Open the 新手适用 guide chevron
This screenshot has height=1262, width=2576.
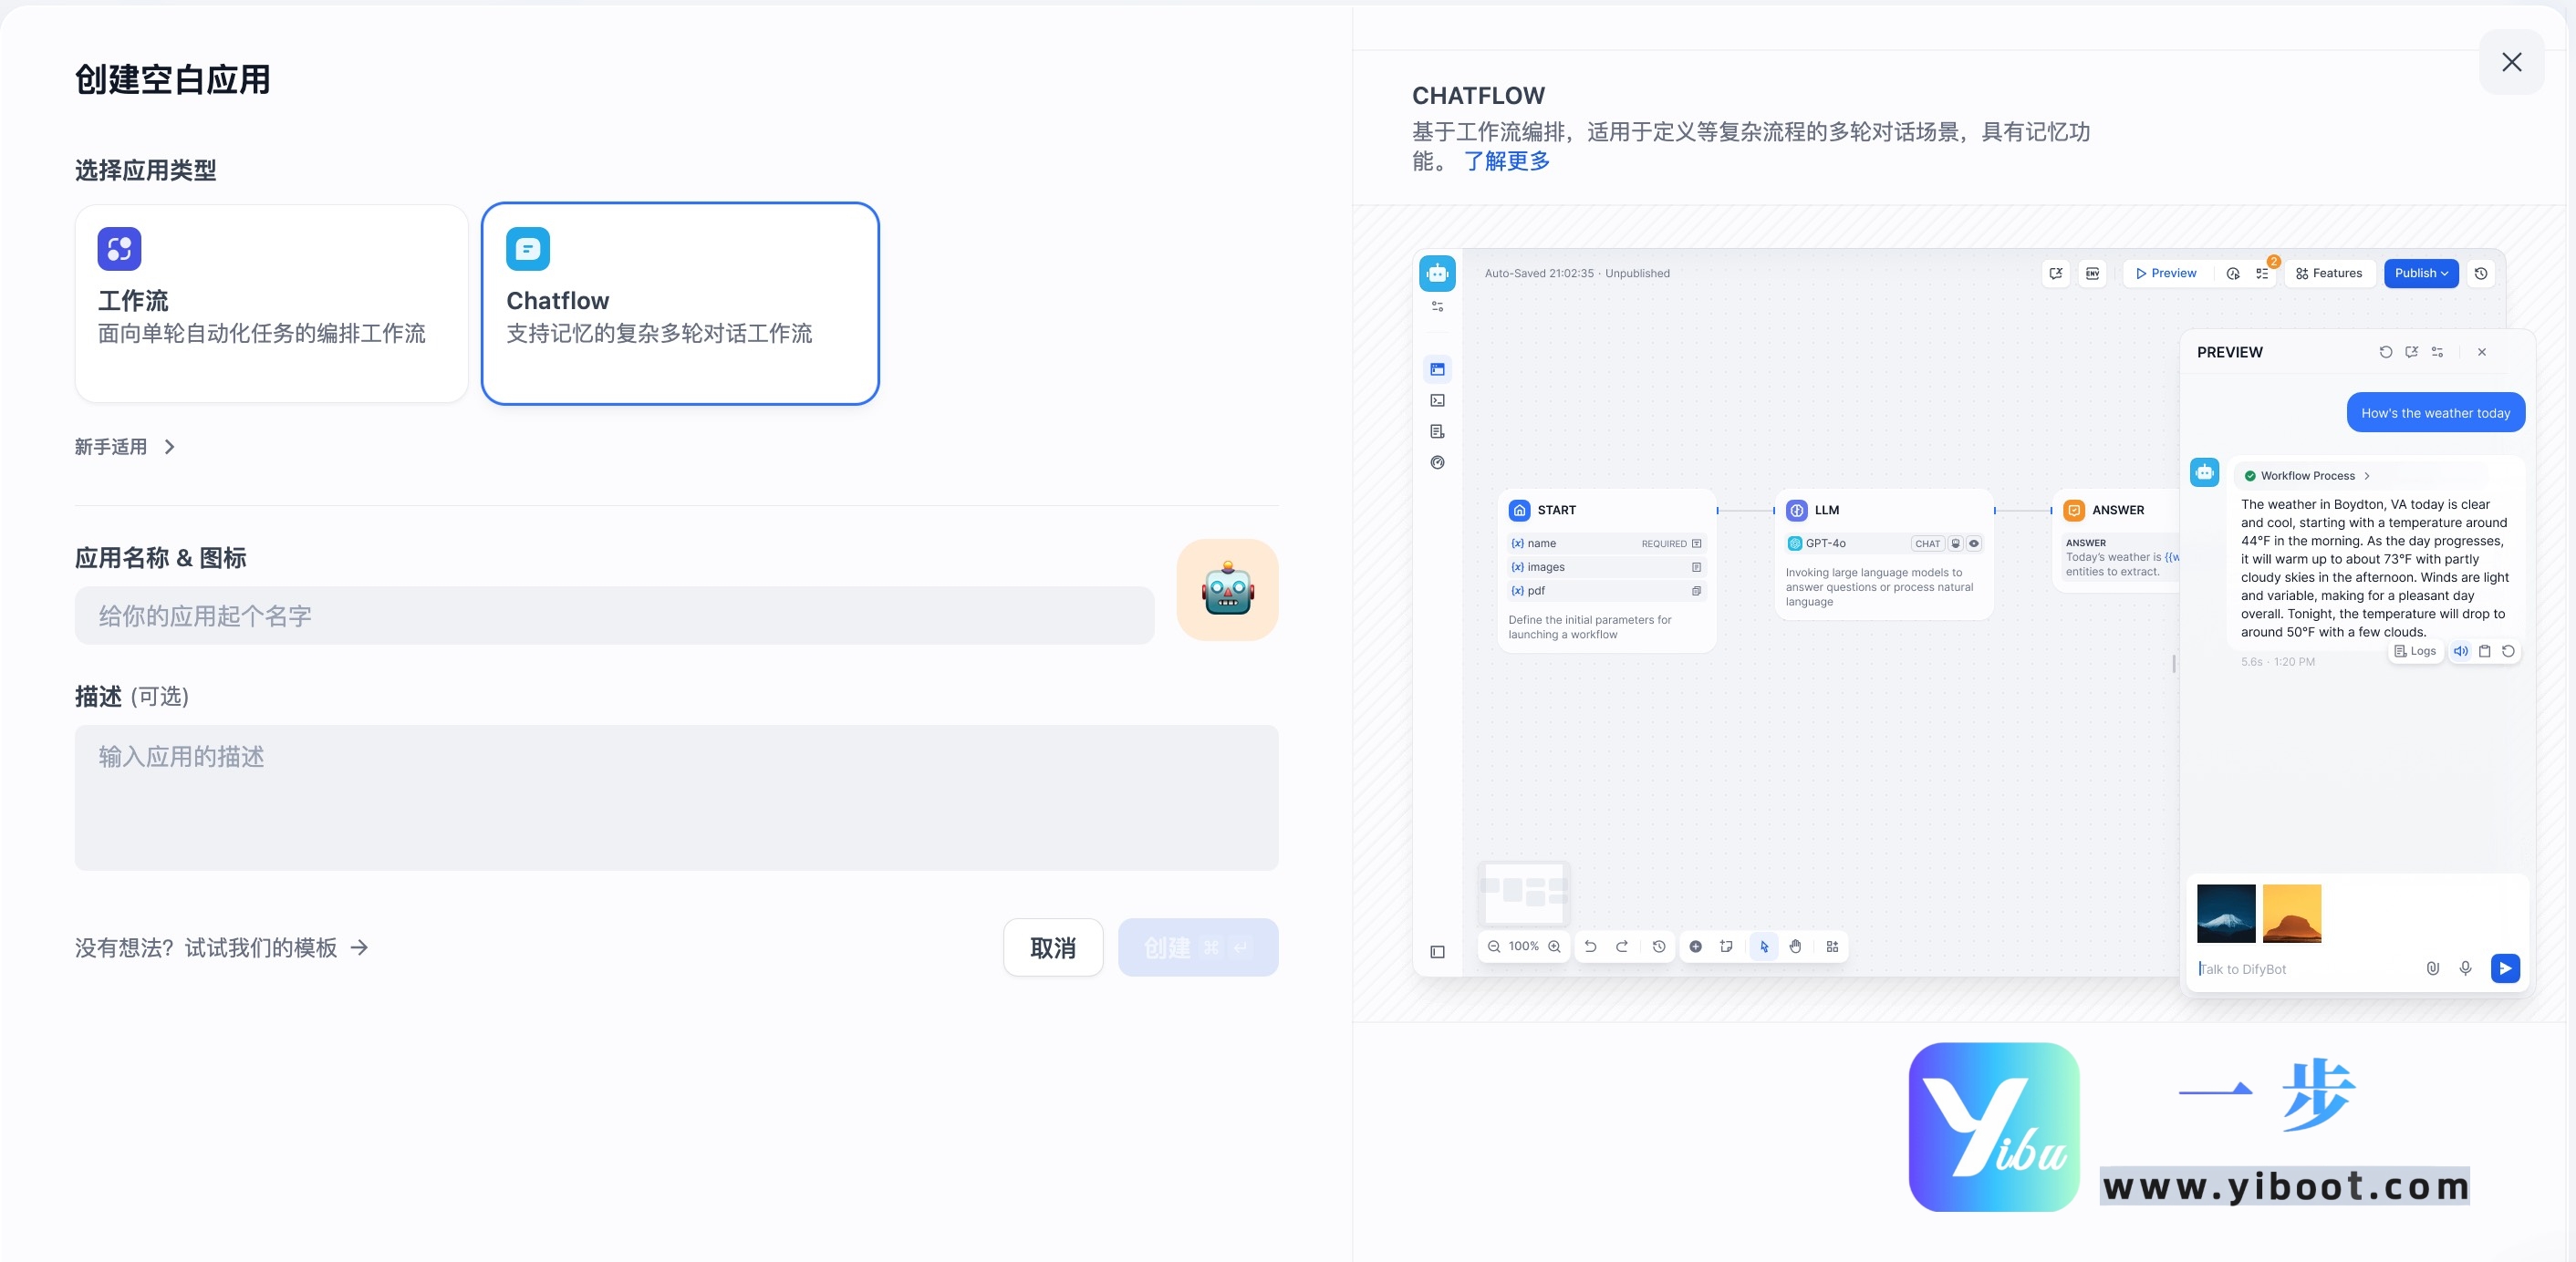point(169,447)
